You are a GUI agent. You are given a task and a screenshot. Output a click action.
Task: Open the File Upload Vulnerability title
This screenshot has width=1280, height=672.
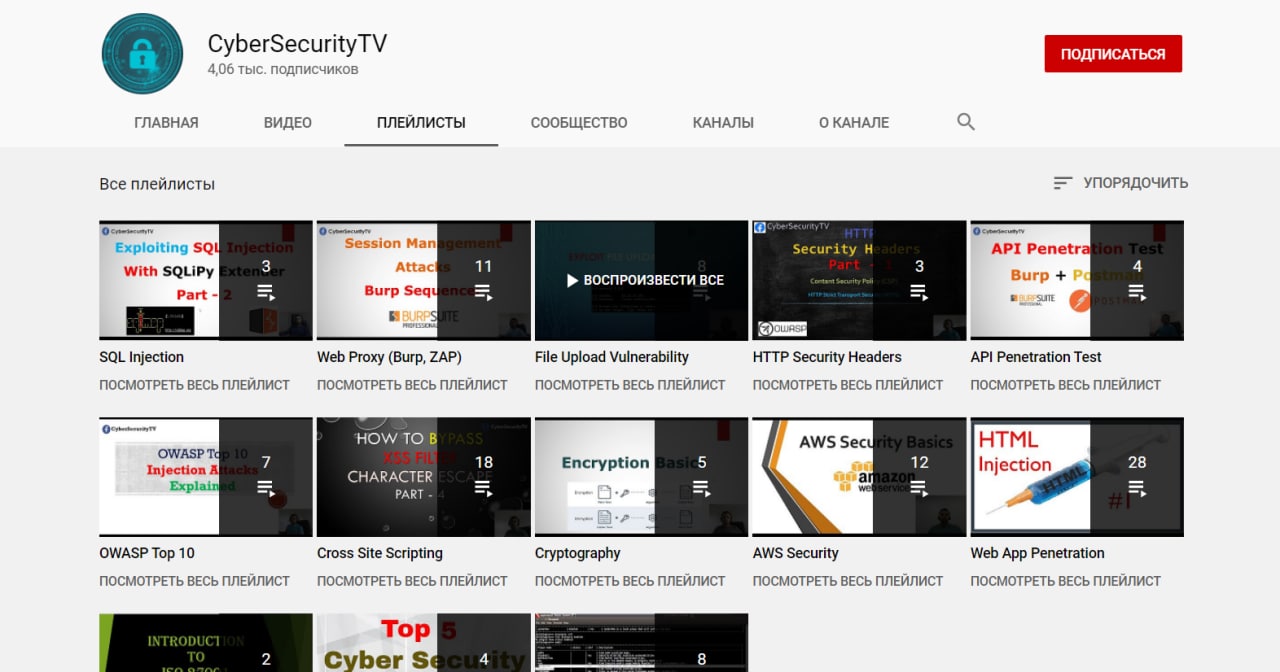[612, 357]
